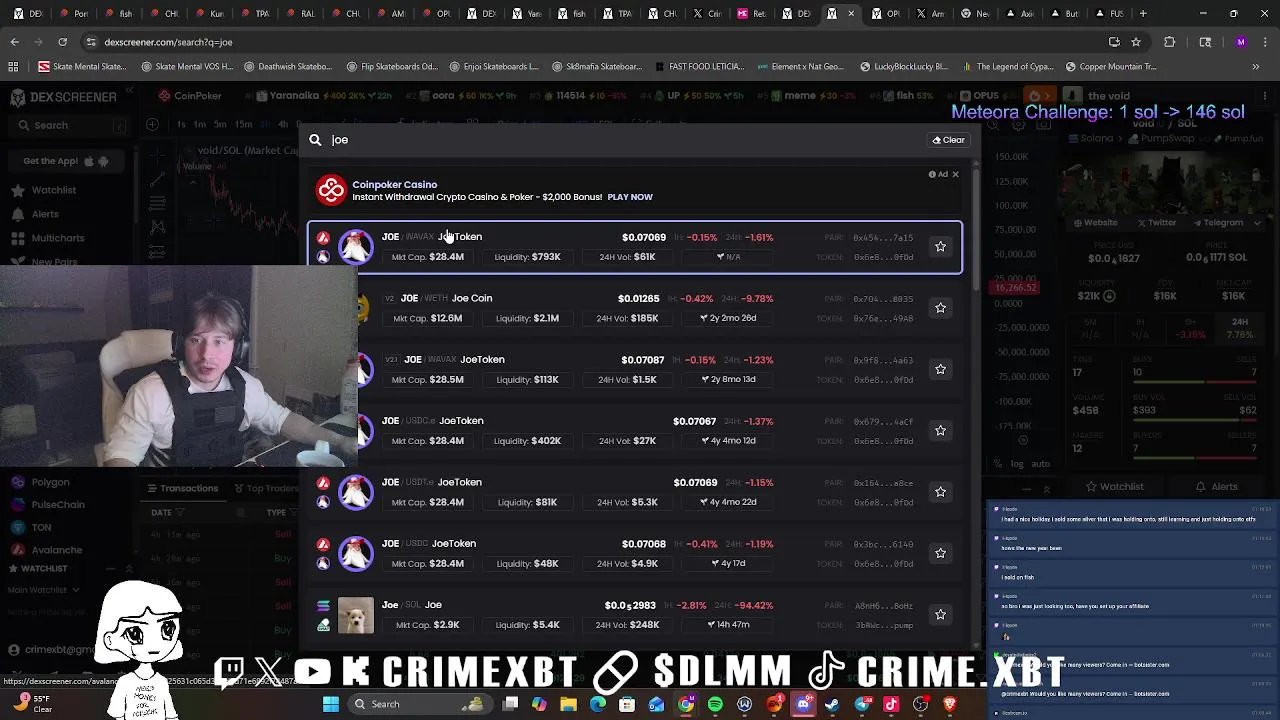Viewport: 1280px width, 720px height.
Task: Star the JOE/USDC.e JoeToken pair
Action: click(940, 430)
